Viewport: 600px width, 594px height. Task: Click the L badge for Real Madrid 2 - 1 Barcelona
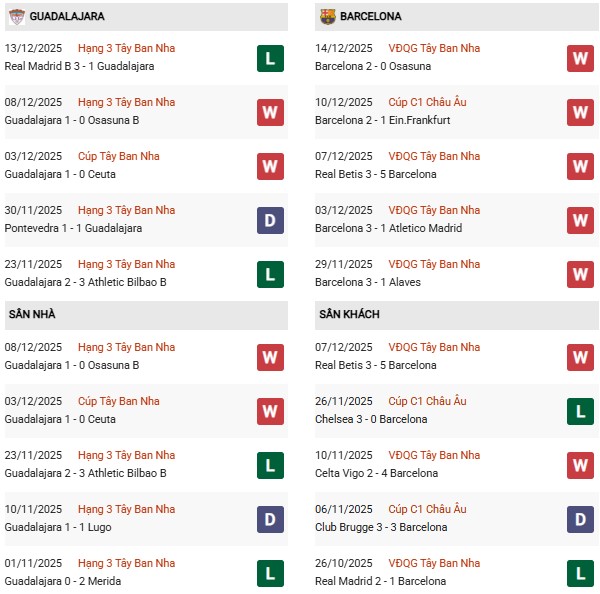tap(580, 573)
